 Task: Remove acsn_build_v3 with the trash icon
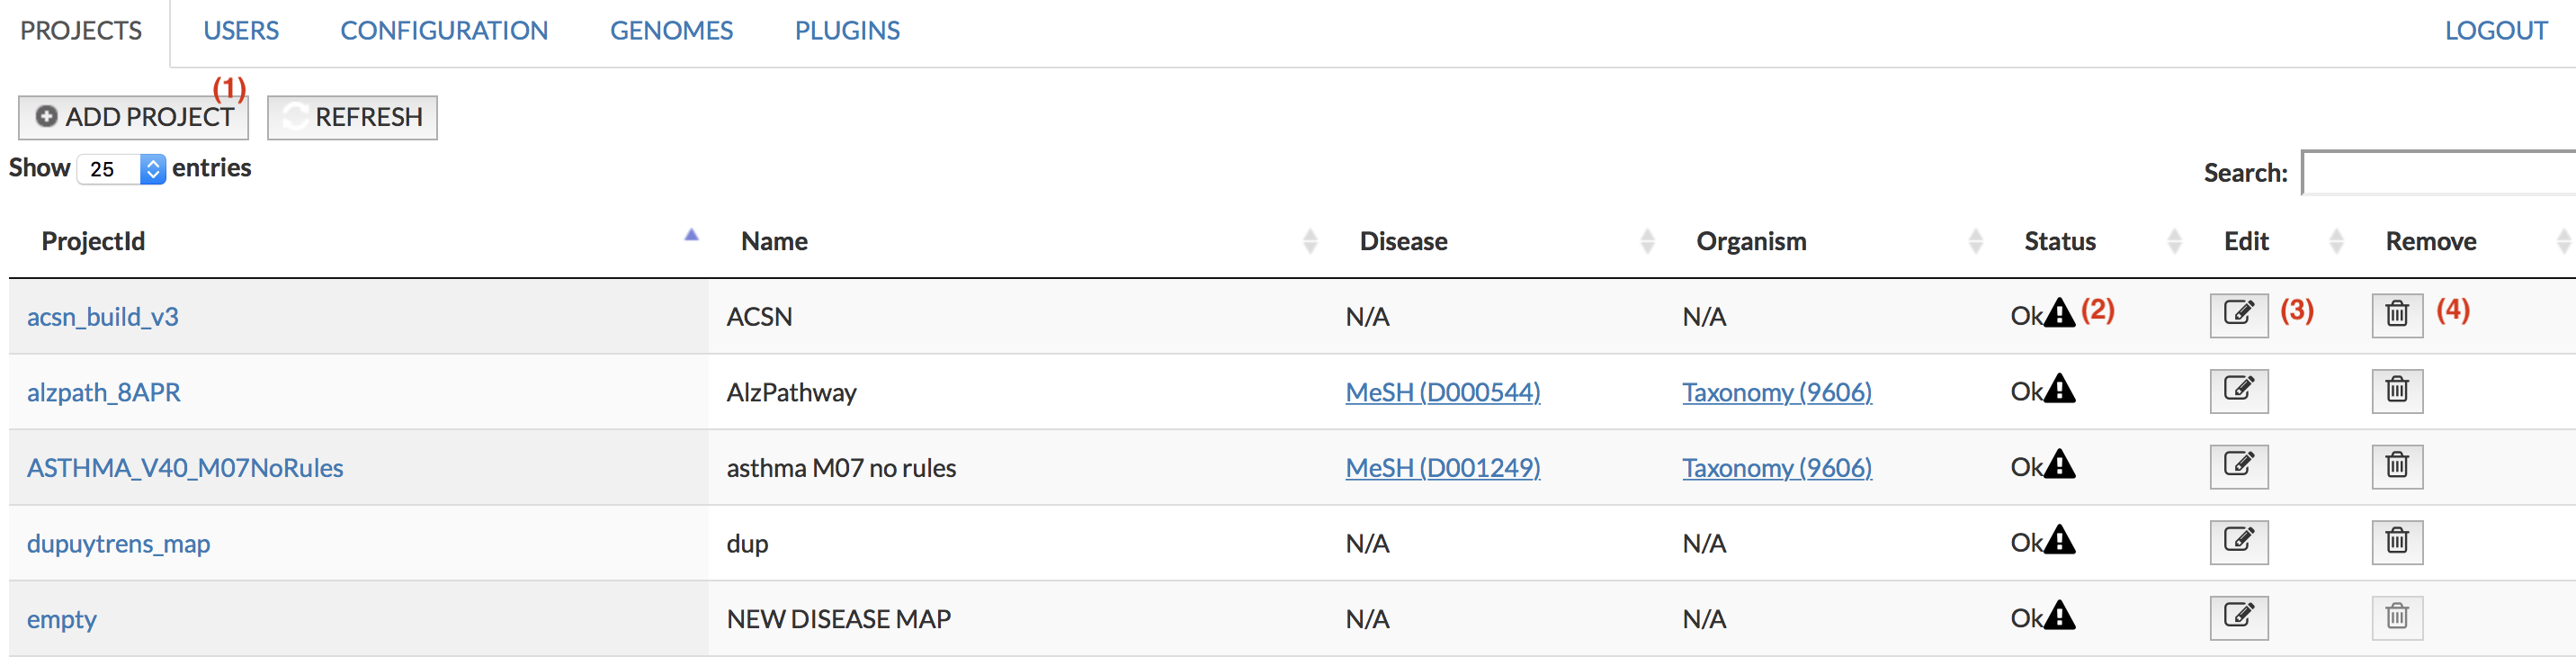click(x=2396, y=315)
